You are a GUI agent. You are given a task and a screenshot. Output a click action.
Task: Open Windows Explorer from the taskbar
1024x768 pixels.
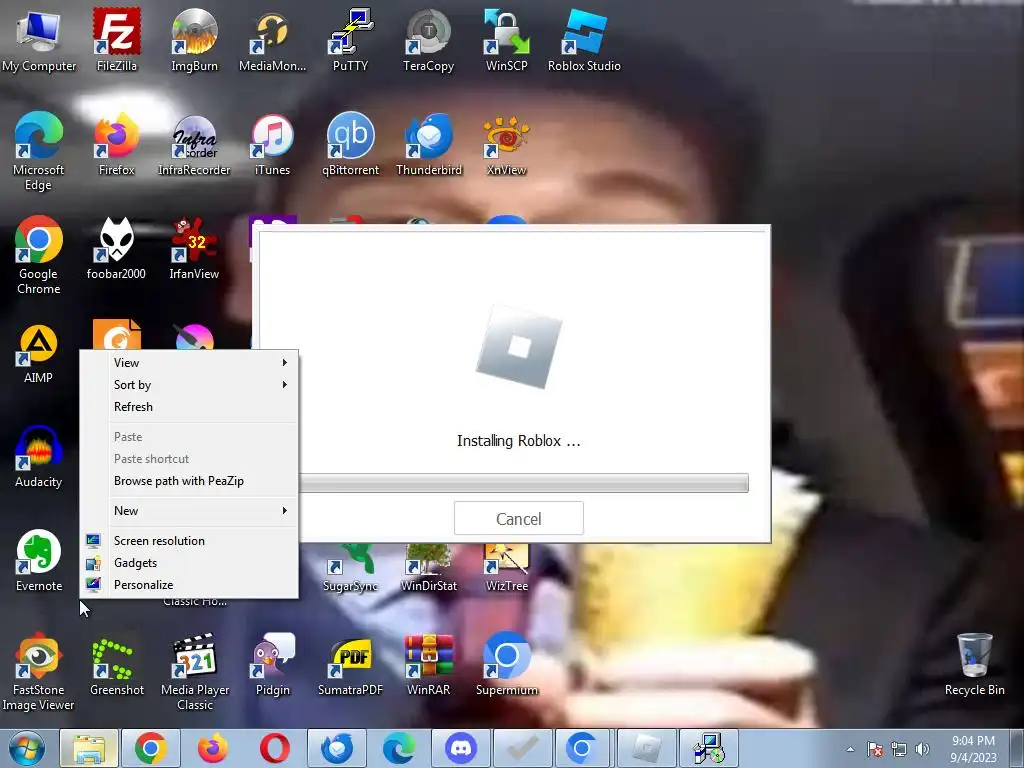tap(89, 748)
